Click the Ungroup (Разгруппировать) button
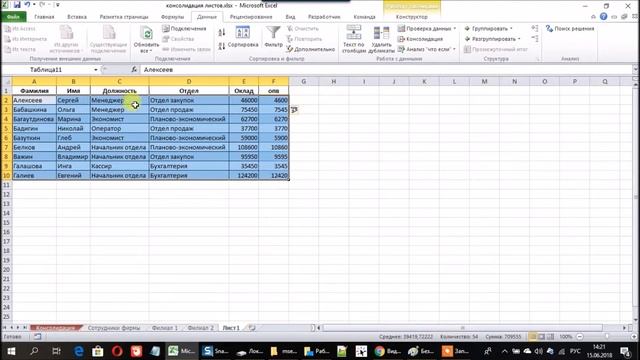Image resolution: width=640 pixels, height=360 pixels. point(490,39)
